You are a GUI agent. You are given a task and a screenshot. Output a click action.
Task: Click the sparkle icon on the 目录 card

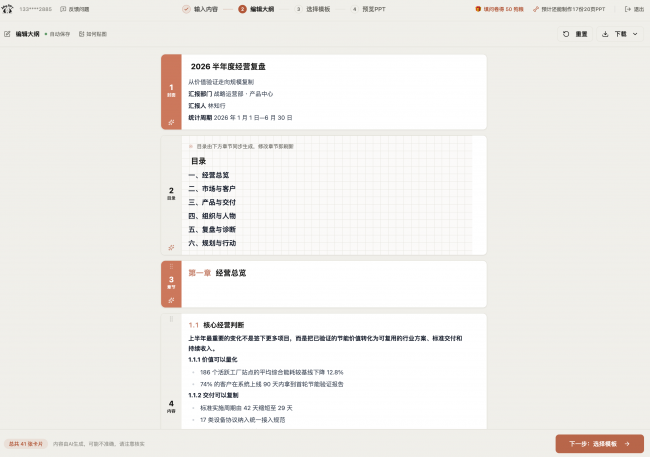coord(171,248)
